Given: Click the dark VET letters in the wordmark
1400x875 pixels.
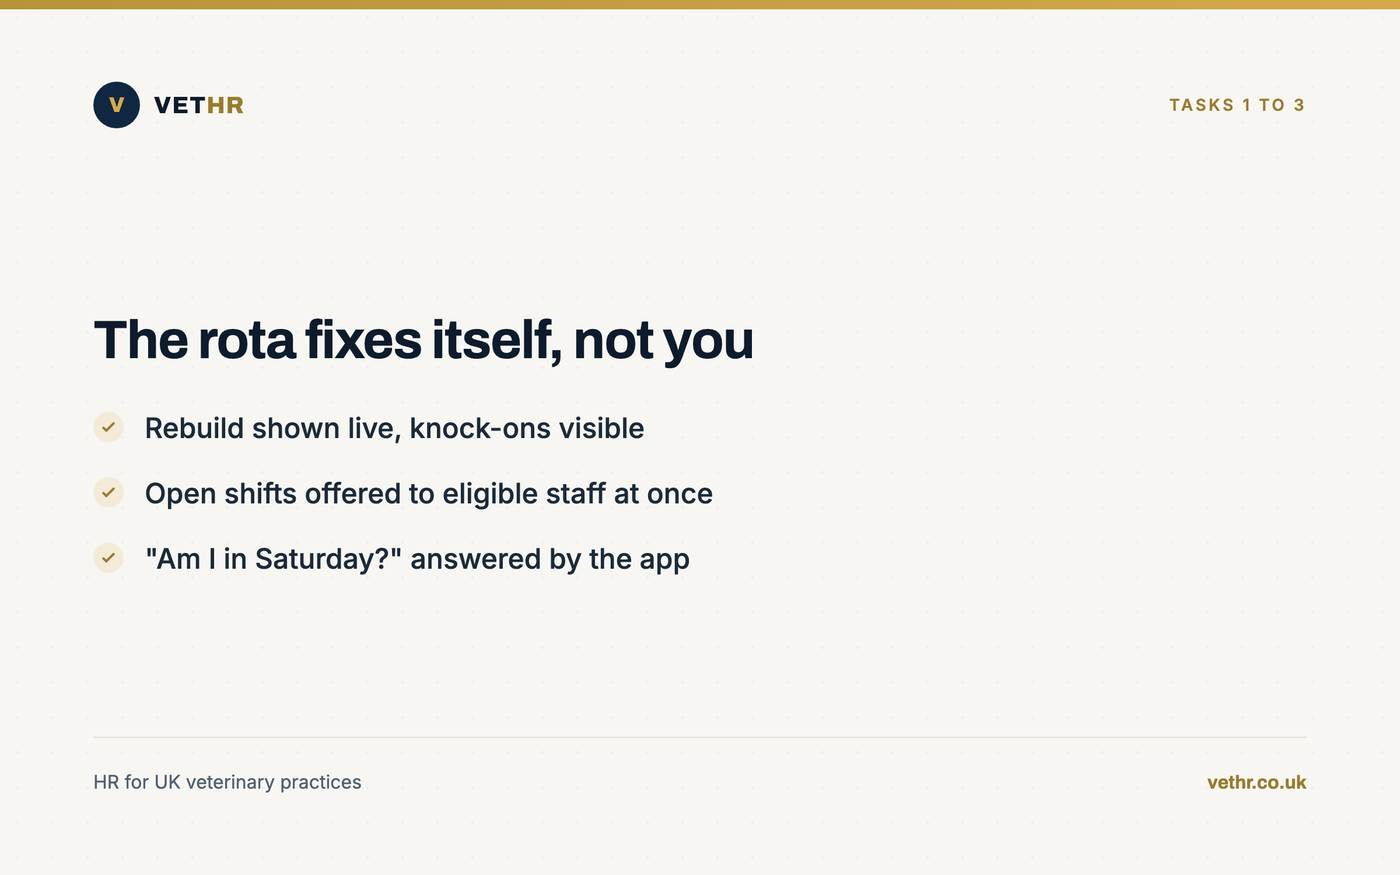Looking at the screenshot, I should (x=180, y=105).
